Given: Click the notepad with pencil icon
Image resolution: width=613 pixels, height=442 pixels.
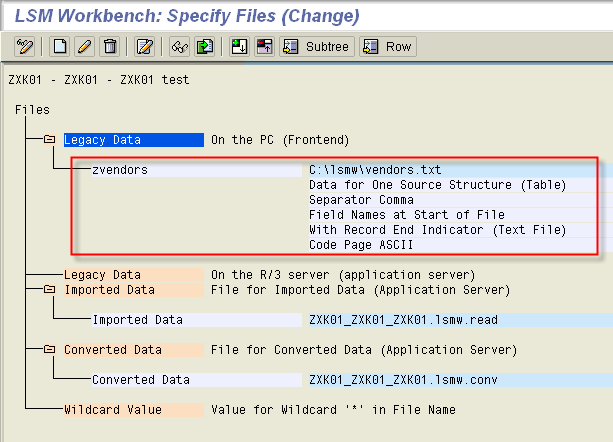Looking at the screenshot, I should [145, 46].
